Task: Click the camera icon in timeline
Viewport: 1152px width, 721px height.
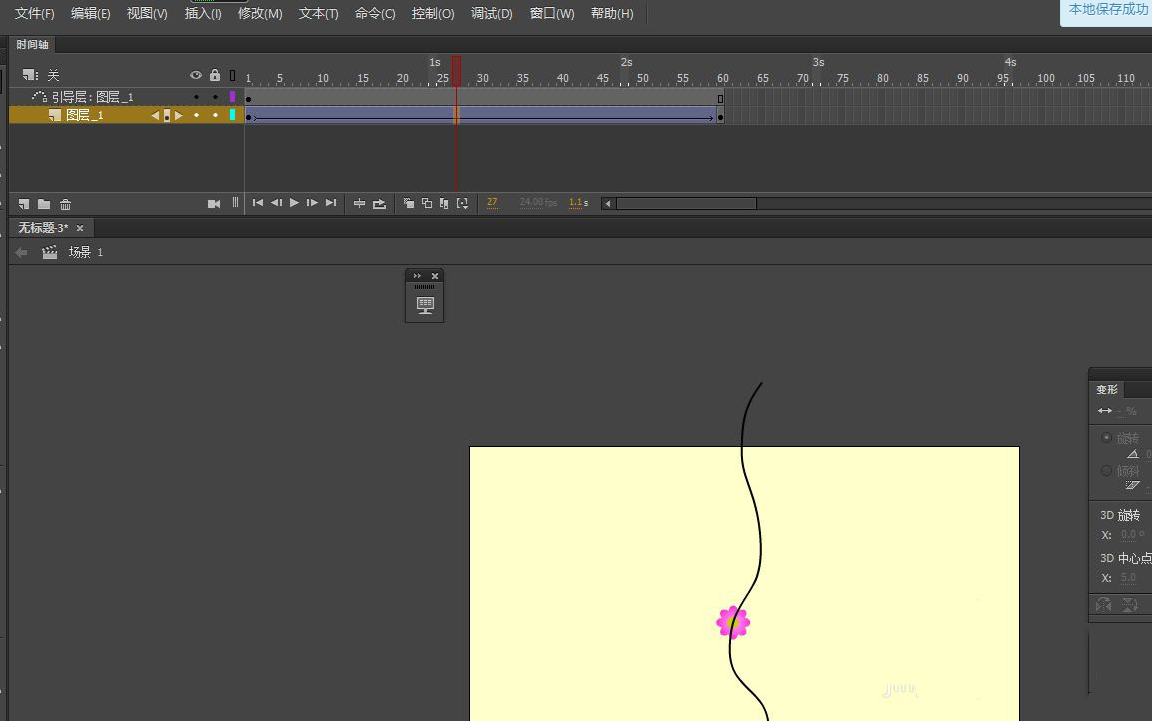Action: [213, 204]
